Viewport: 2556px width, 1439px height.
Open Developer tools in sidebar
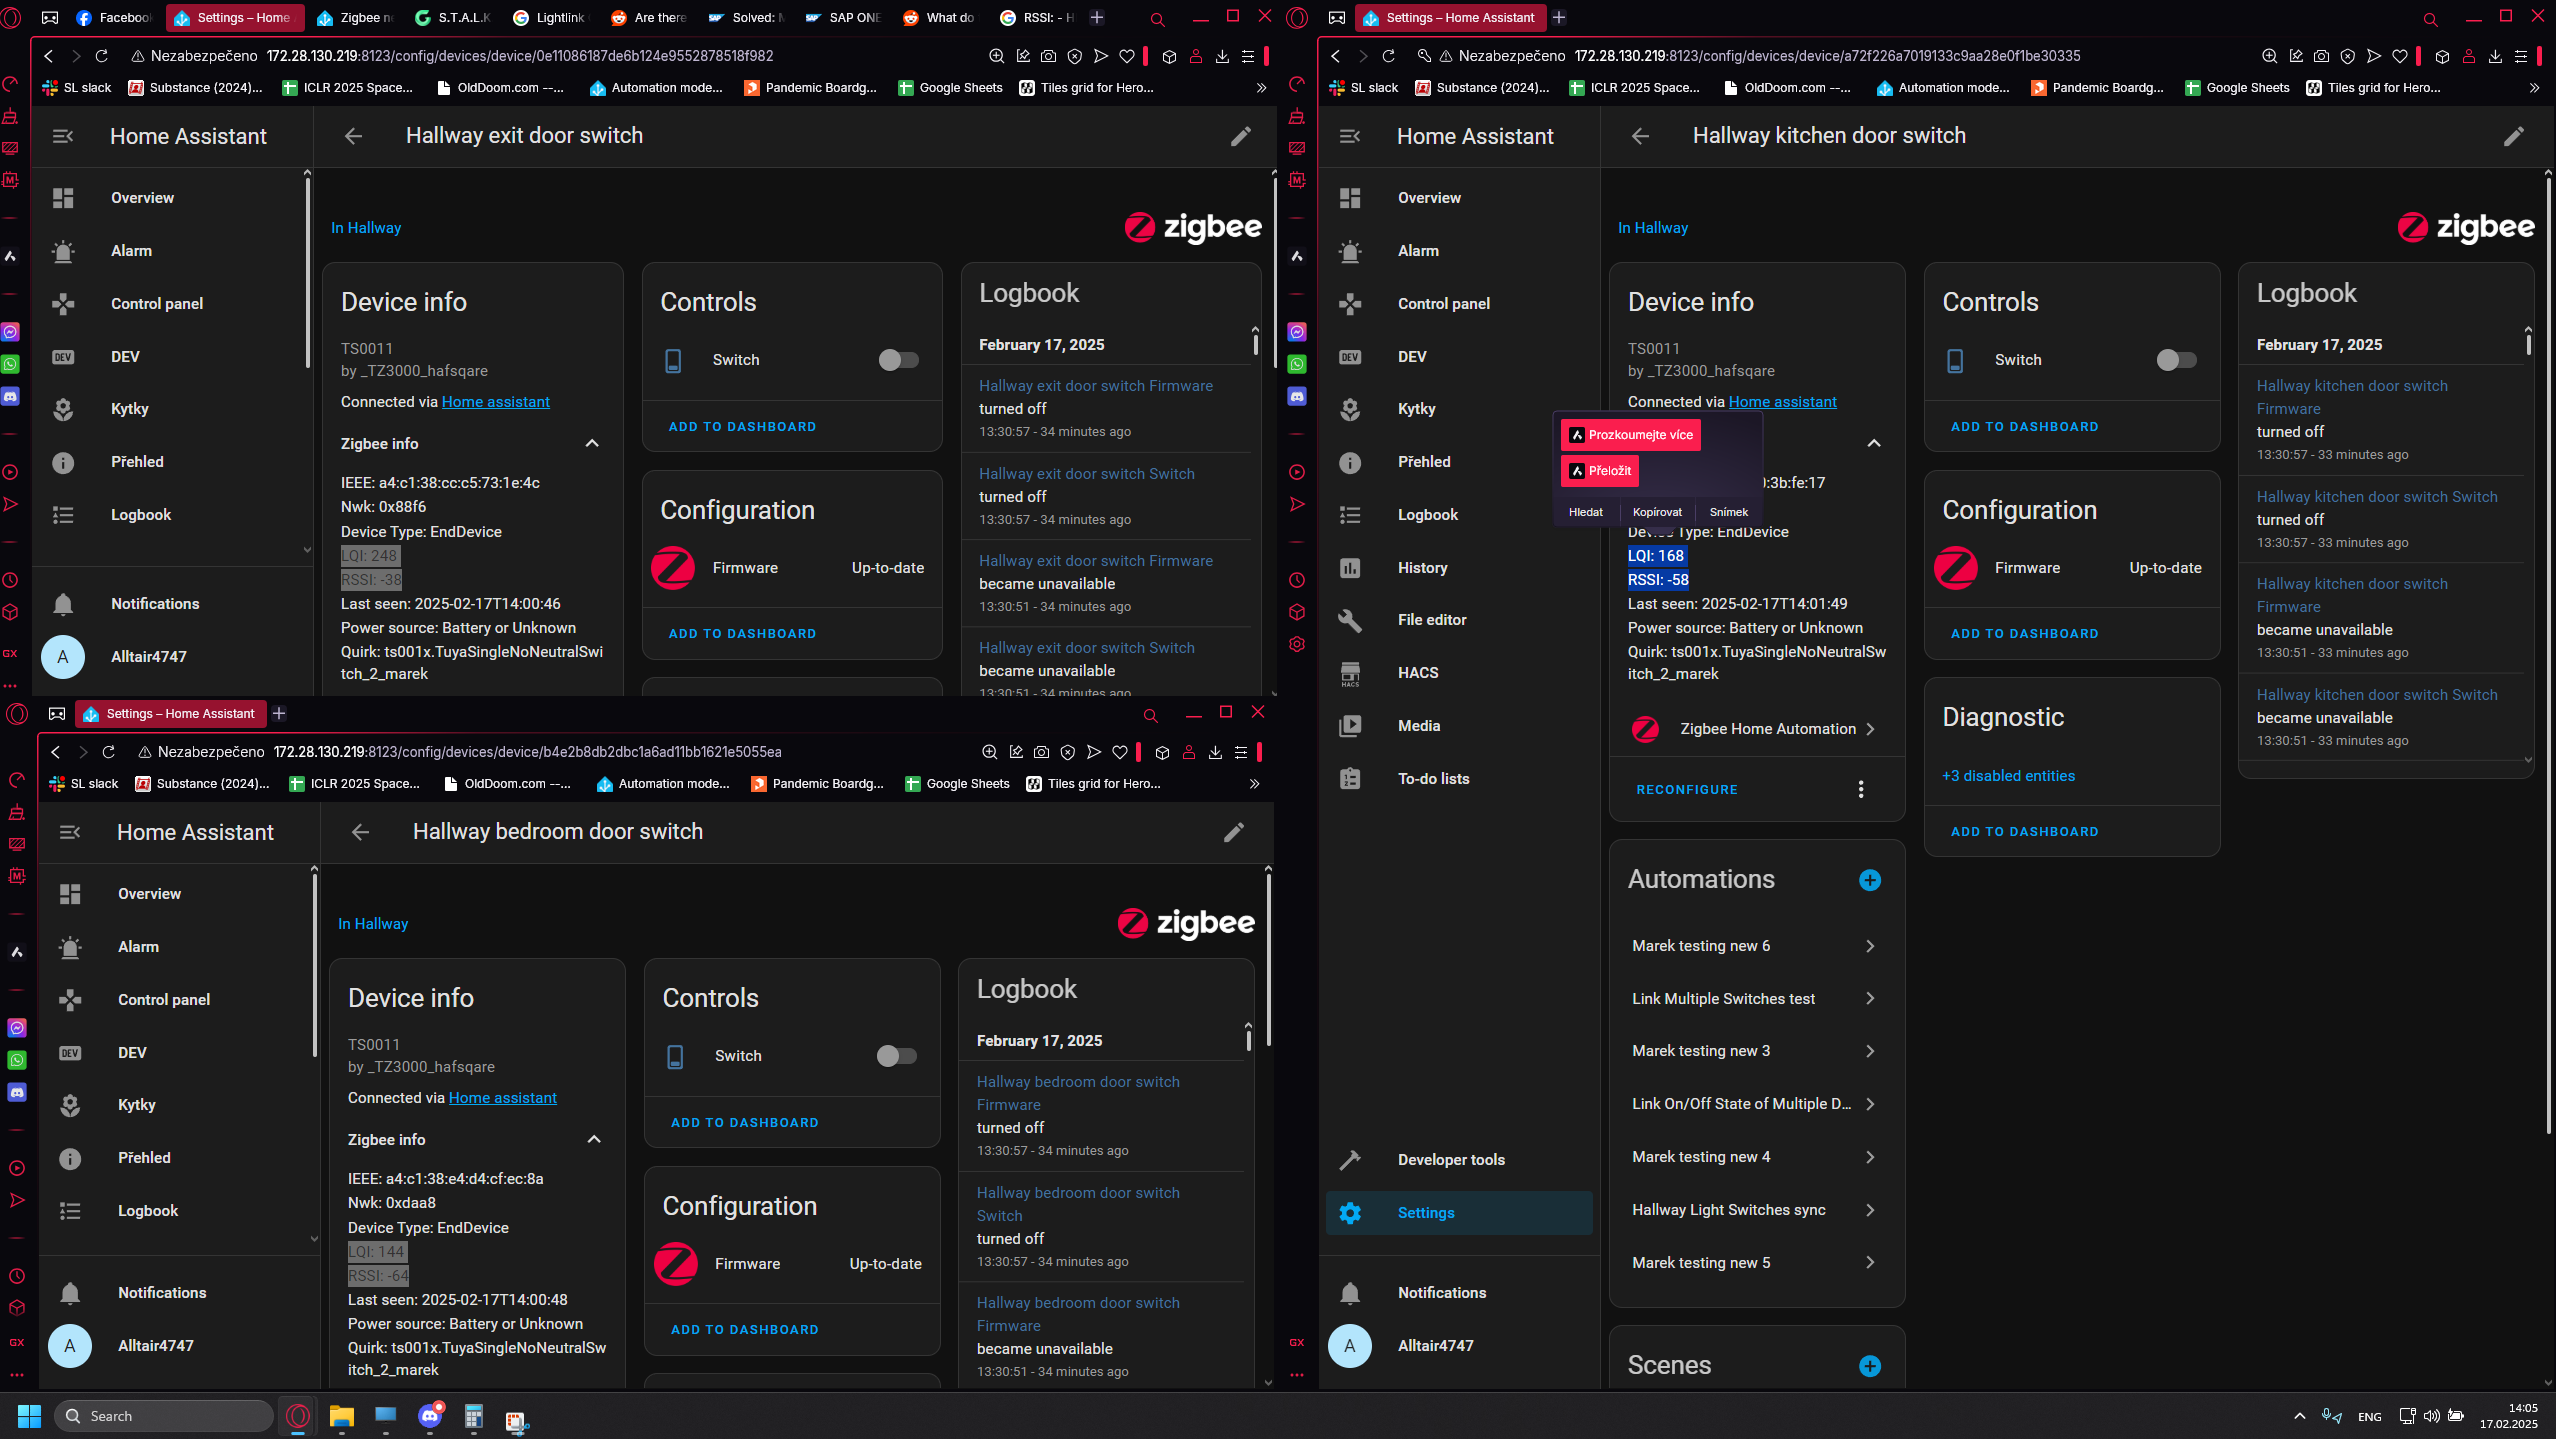coord(1450,1160)
